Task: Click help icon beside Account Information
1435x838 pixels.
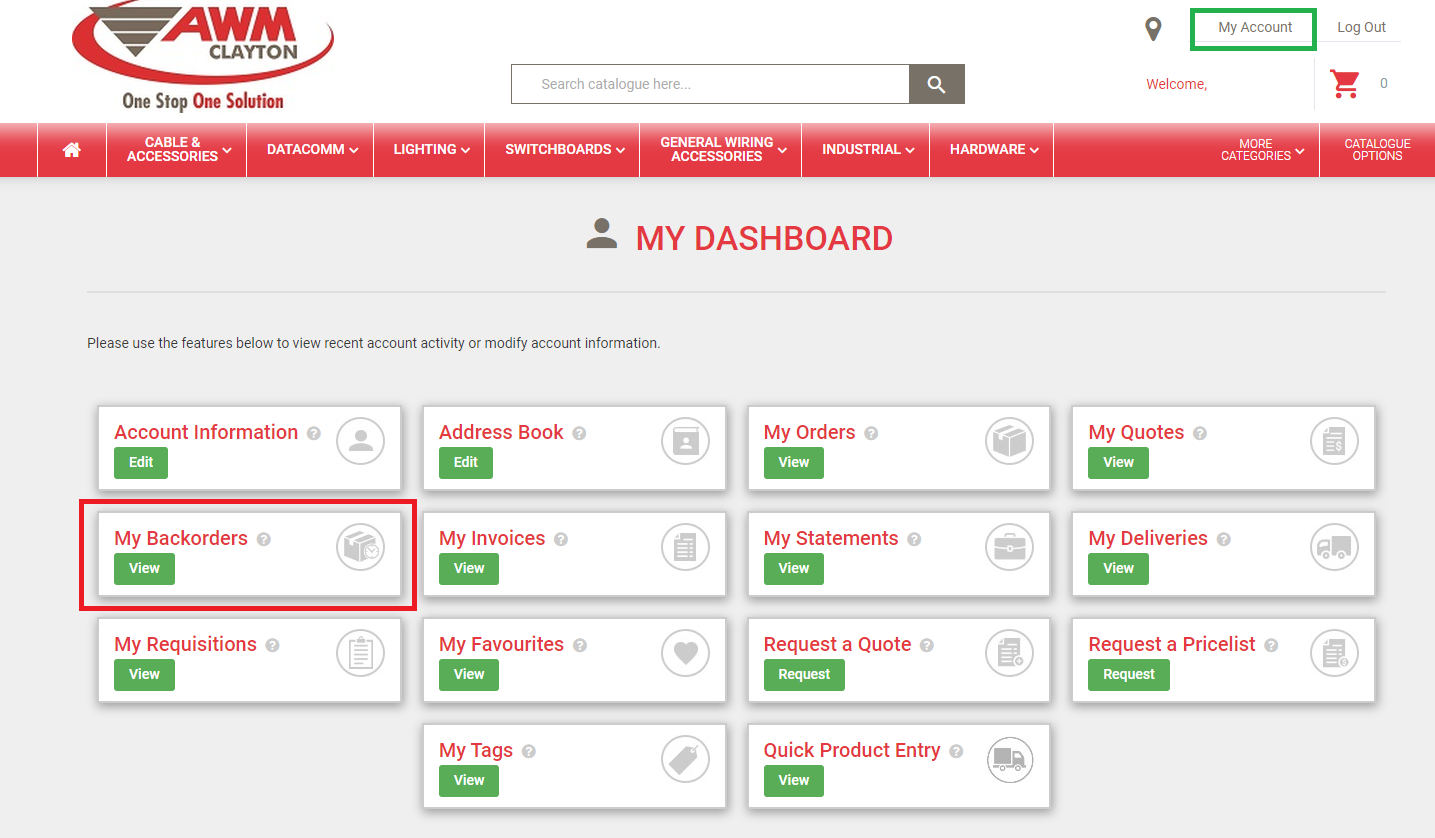Action: [x=314, y=433]
